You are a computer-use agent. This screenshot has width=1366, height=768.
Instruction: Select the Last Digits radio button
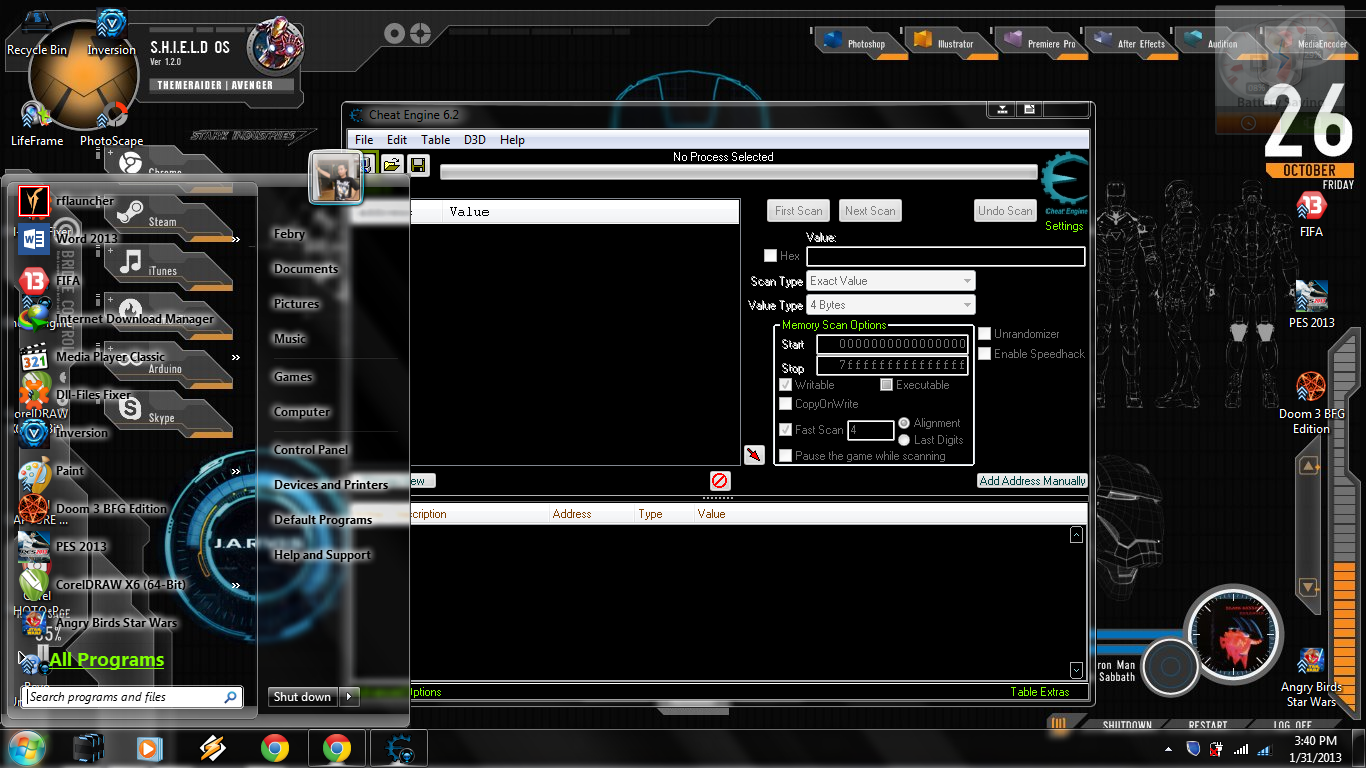tap(904, 440)
